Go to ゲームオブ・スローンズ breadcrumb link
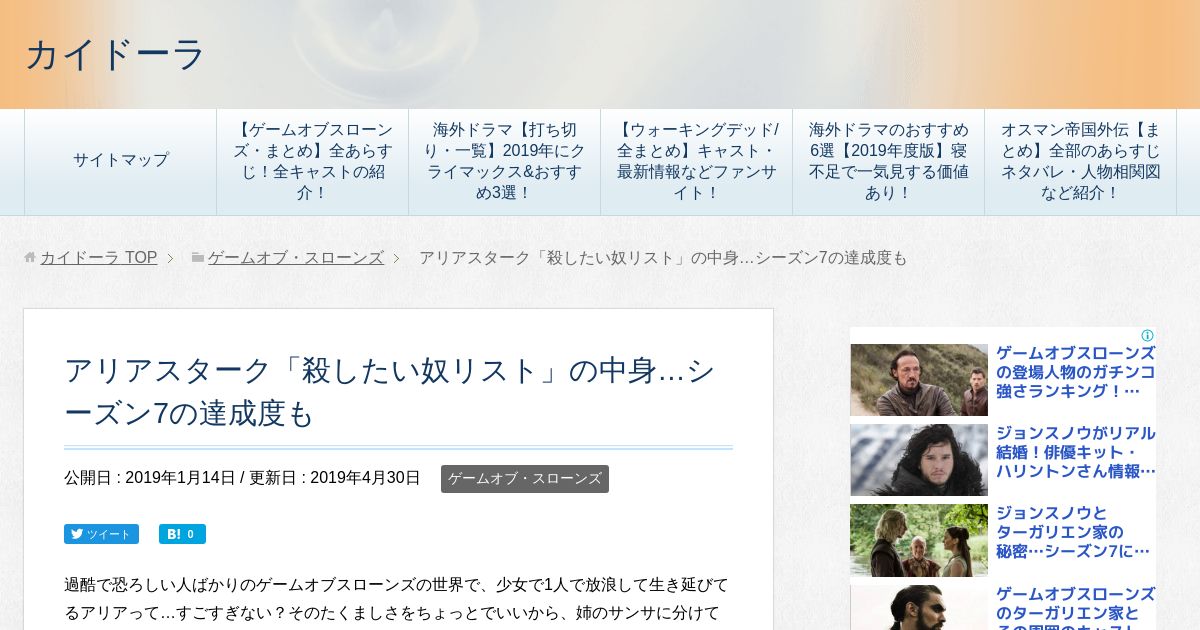 point(296,258)
